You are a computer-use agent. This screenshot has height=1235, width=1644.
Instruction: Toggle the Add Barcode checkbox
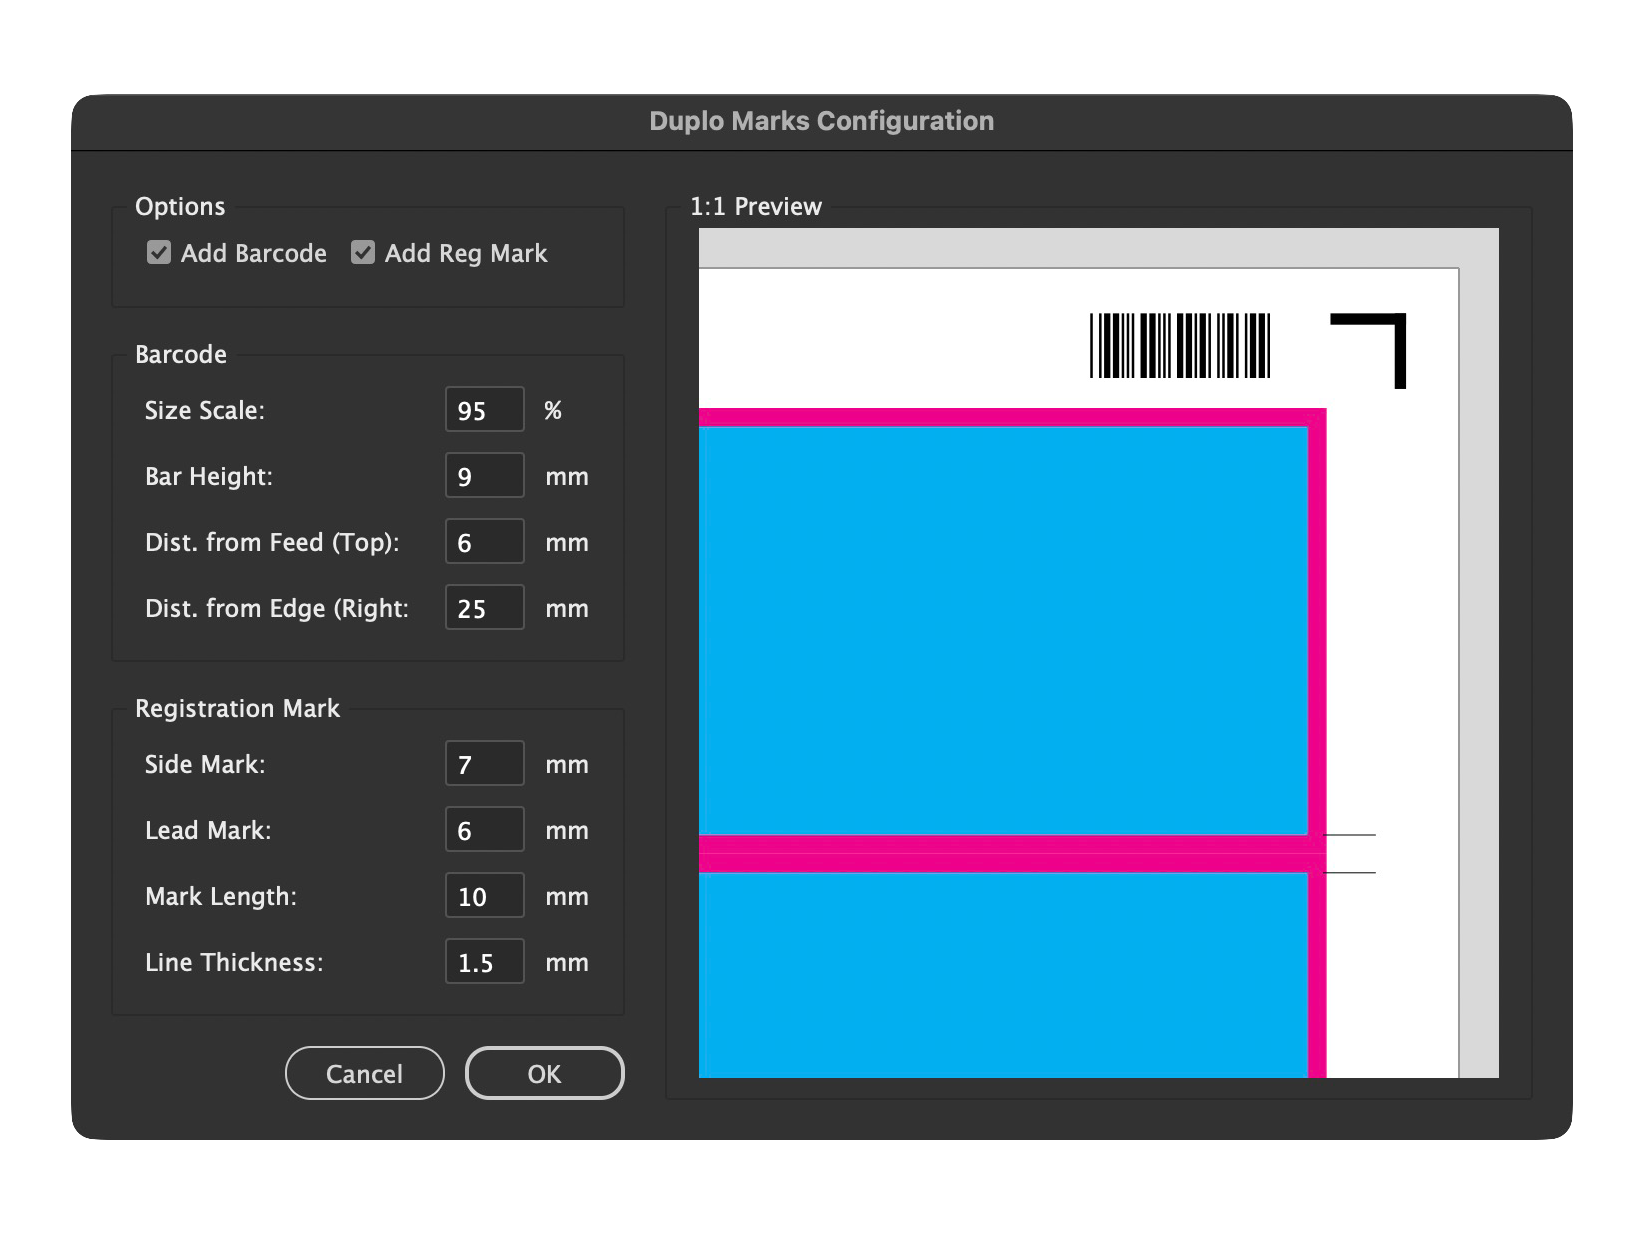[159, 253]
